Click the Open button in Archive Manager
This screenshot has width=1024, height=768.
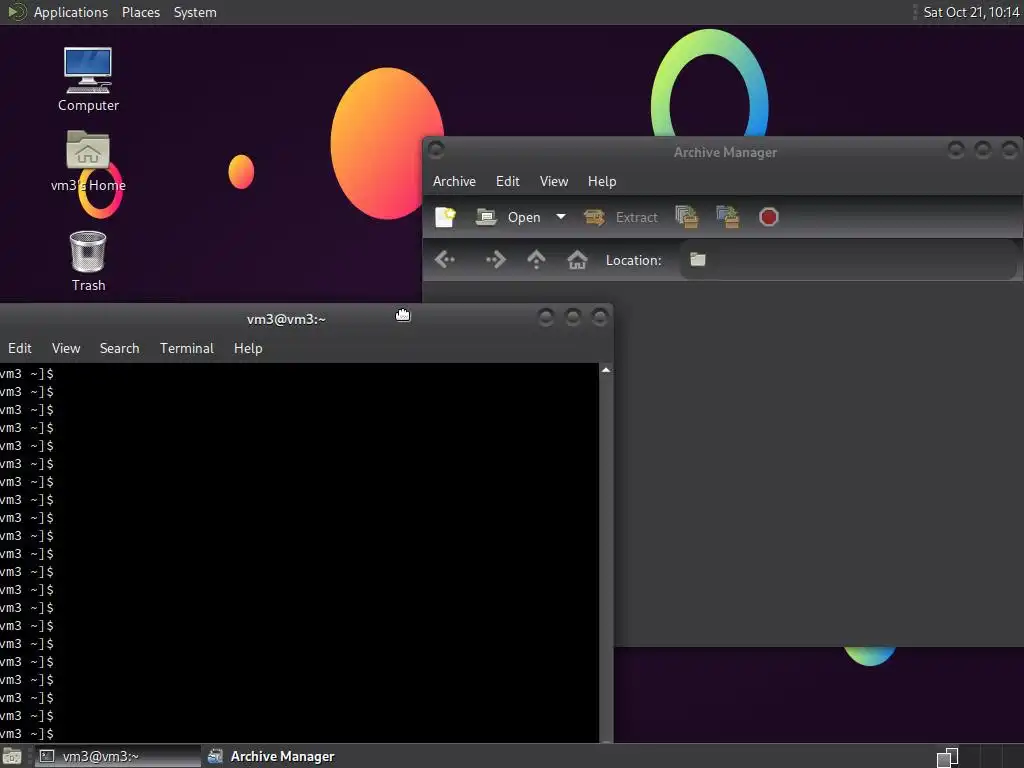coord(509,217)
